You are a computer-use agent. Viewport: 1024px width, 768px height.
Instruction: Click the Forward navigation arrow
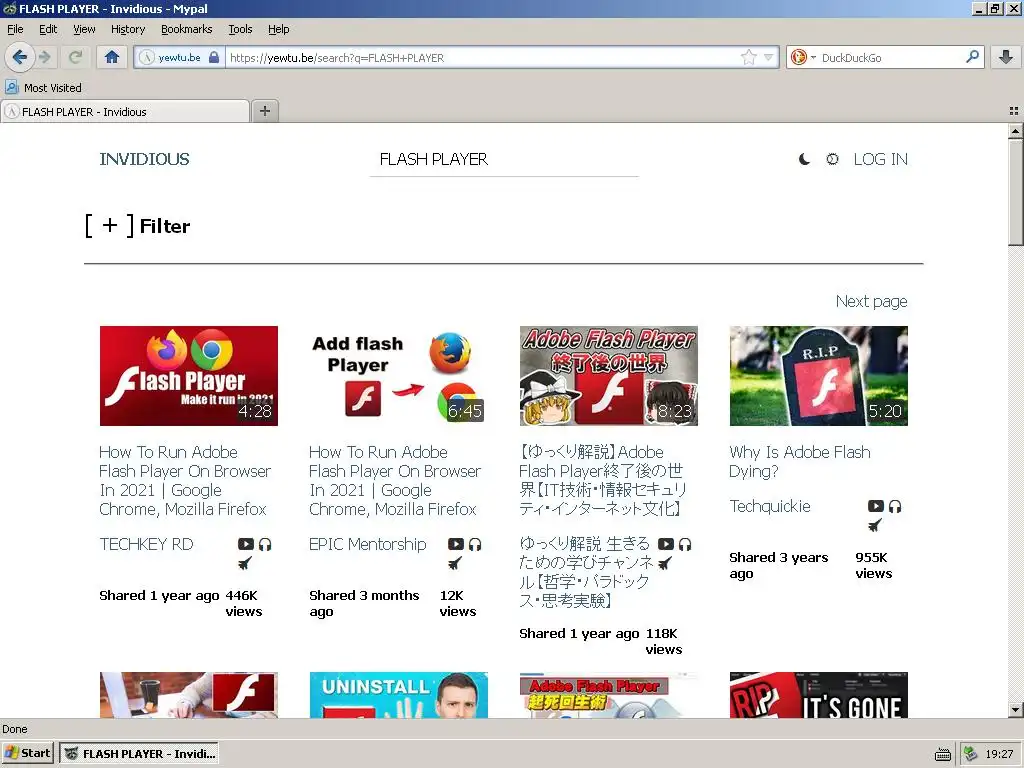click(44, 57)
